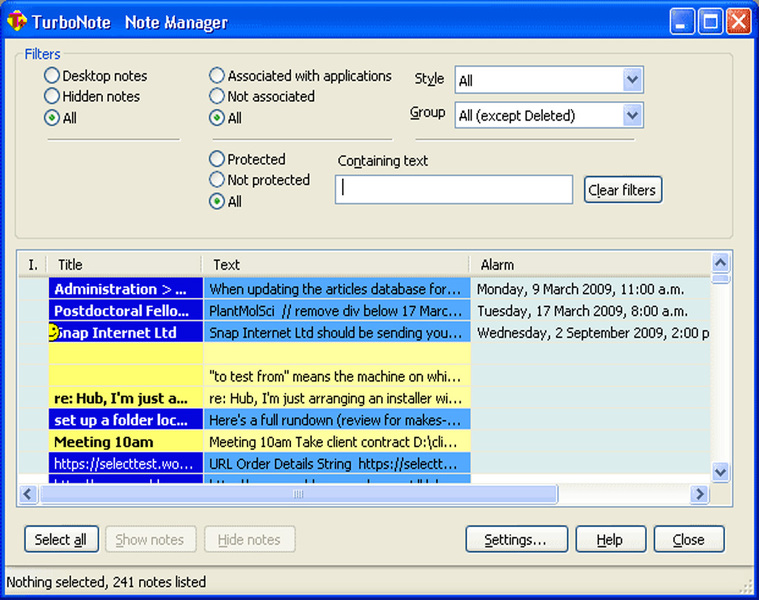Image resolution: width=759 pixels, height=600 pixels.
Task: Click Show notes button
Action: point(151,539)
